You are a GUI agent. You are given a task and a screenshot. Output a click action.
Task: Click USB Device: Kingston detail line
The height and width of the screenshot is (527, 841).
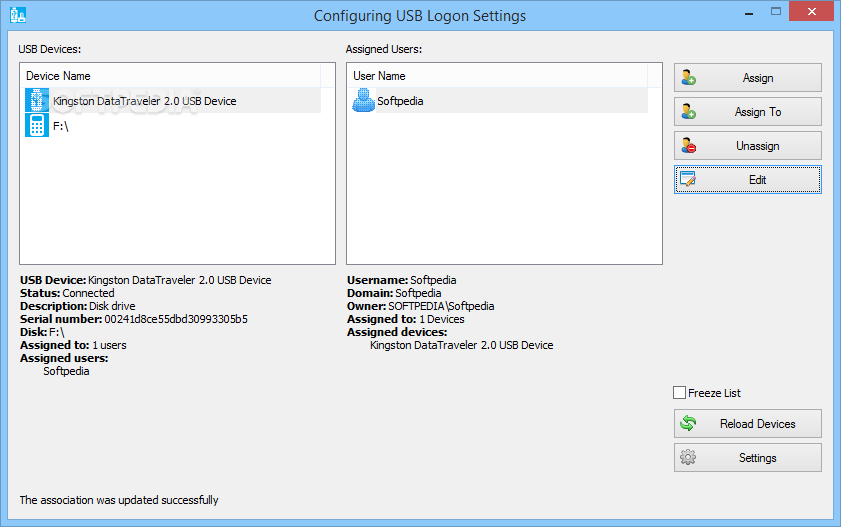coord(145,280)
